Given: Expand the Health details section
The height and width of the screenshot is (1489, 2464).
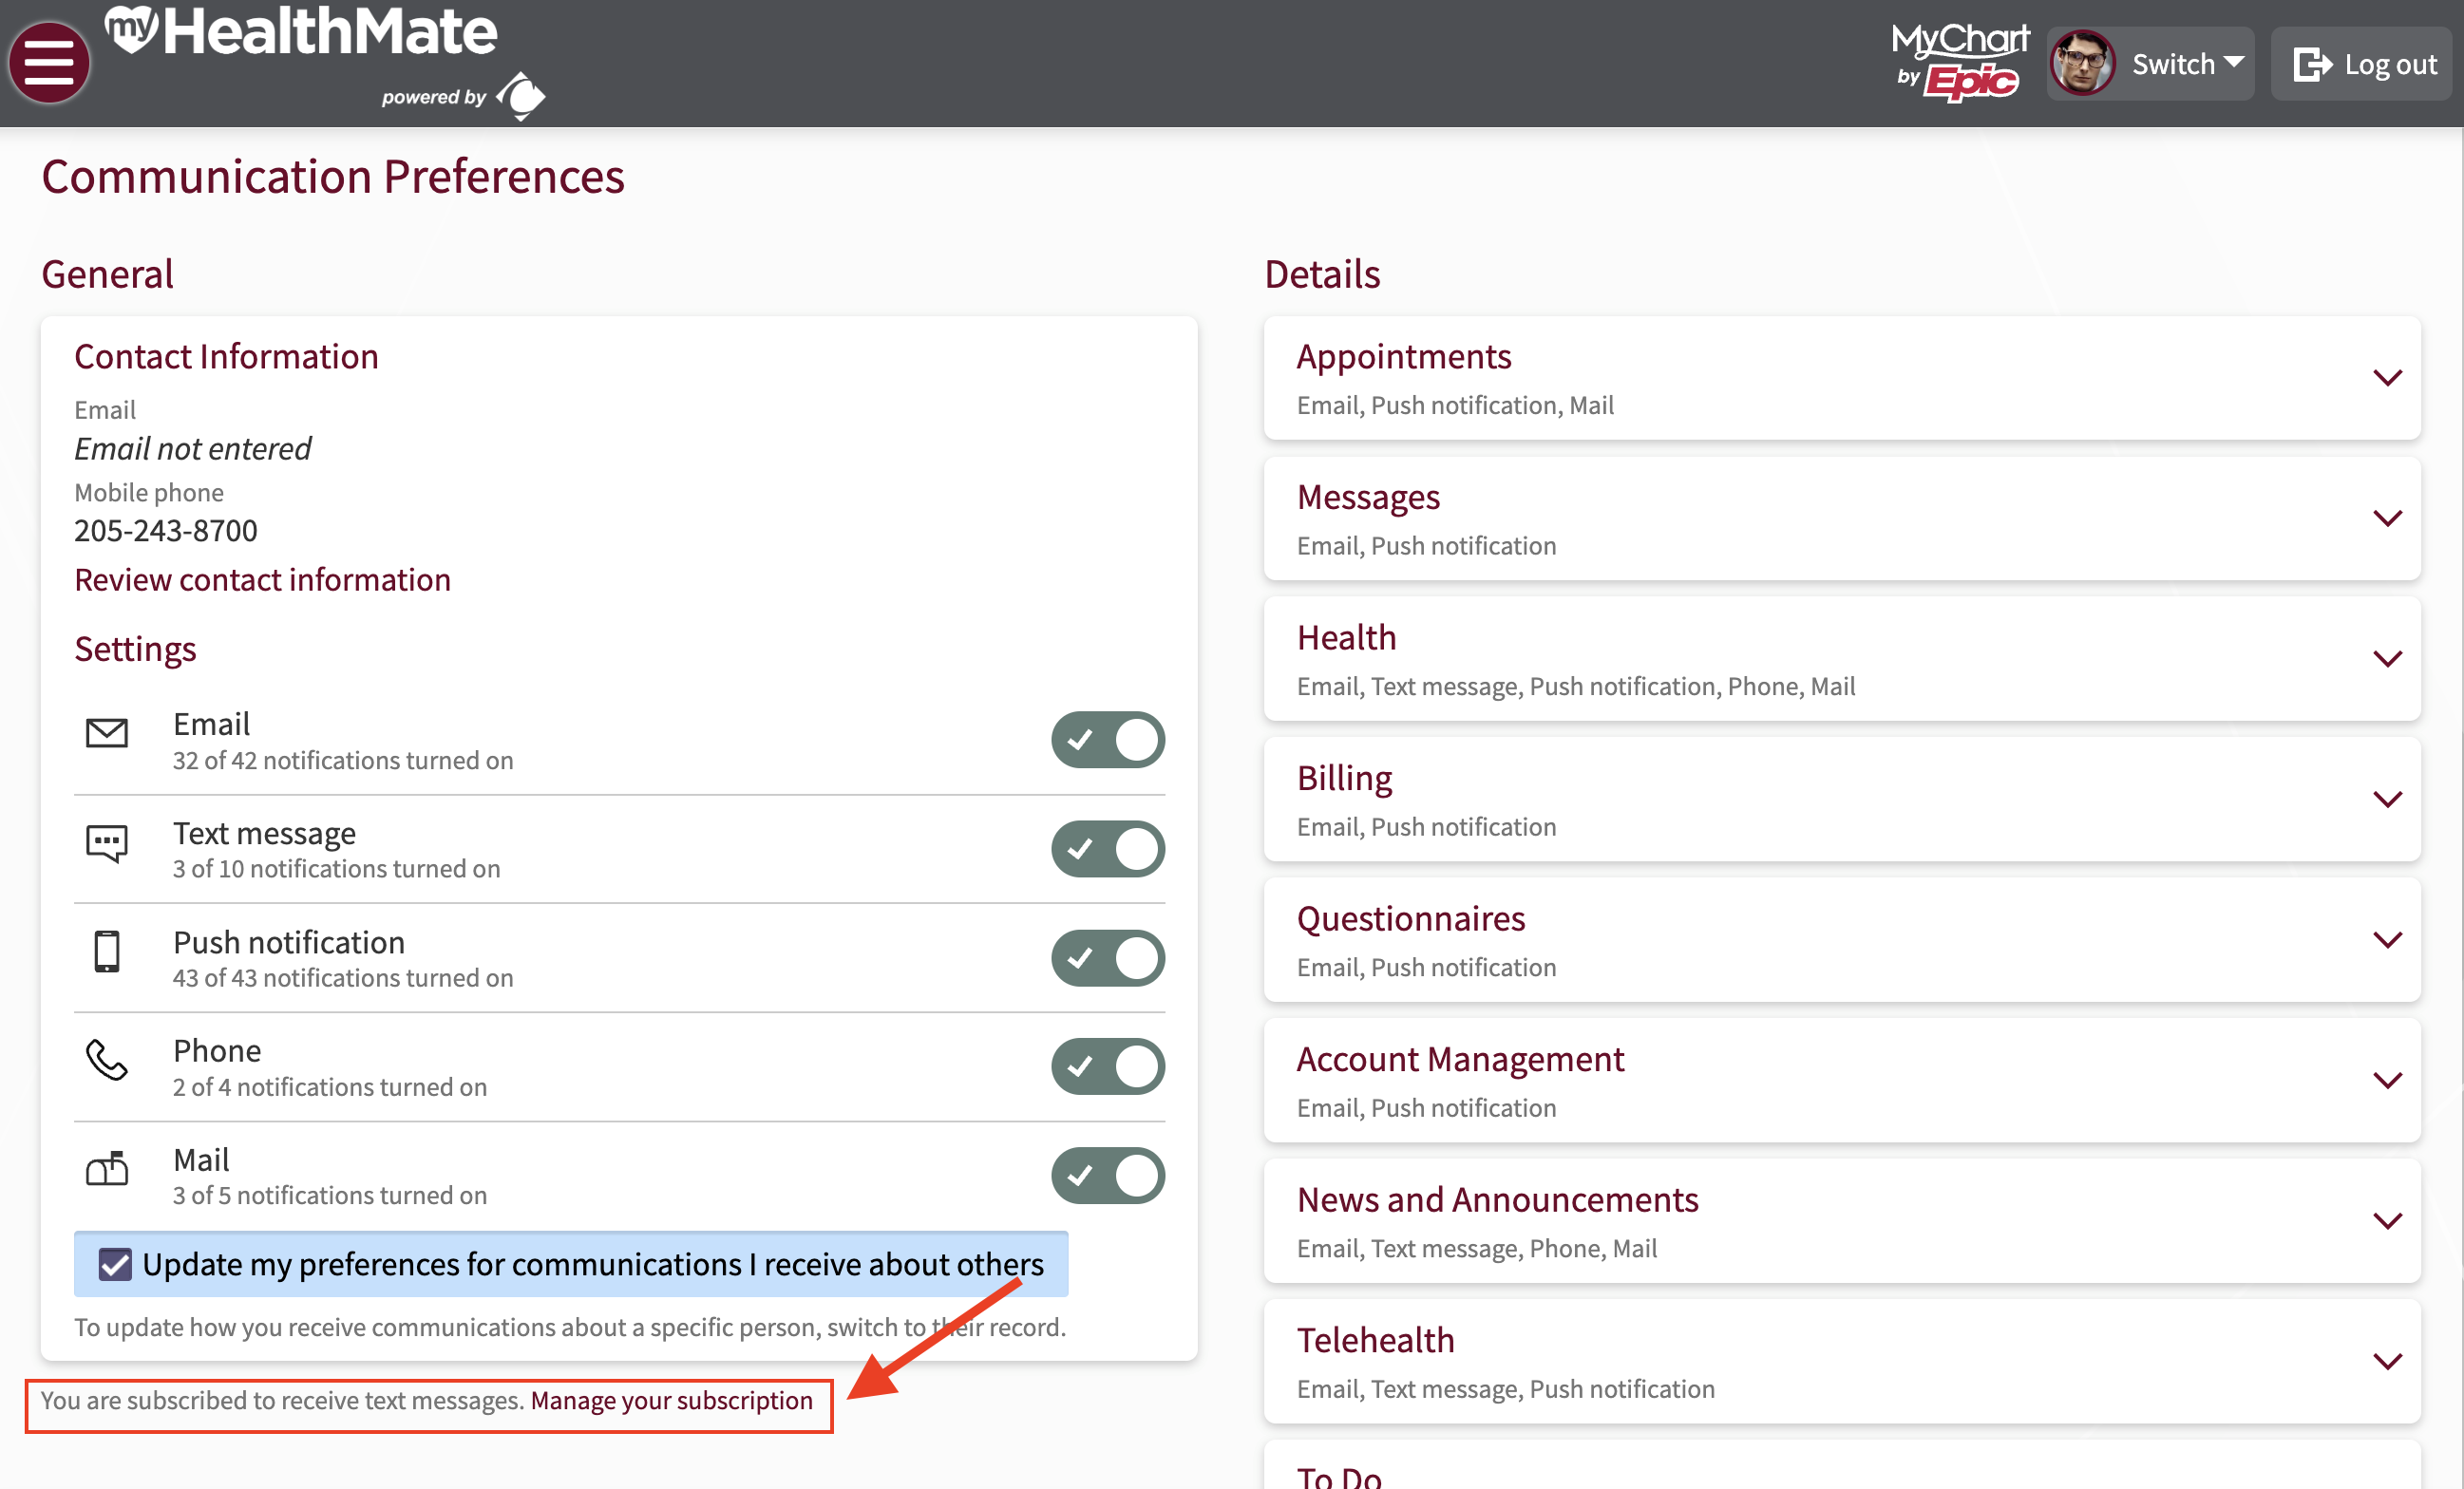Looking at the screenshot, I should click(x=2388, y=658).
